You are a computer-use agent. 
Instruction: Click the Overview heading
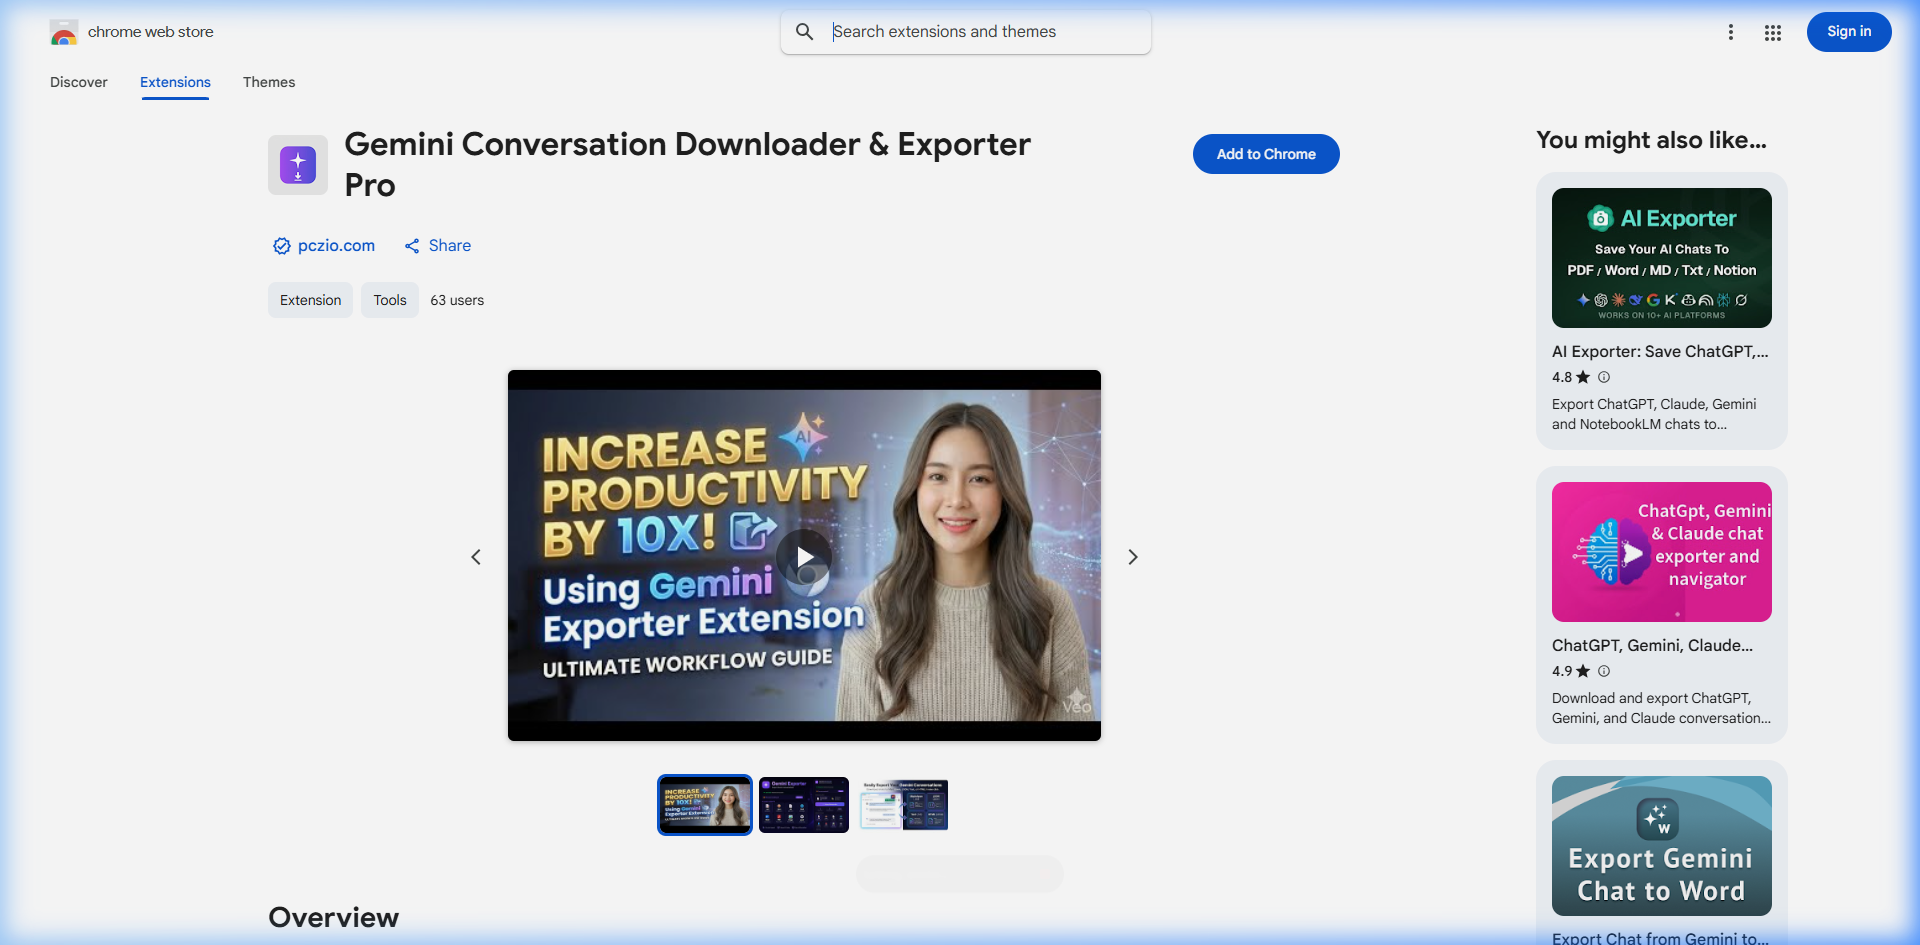334,917
